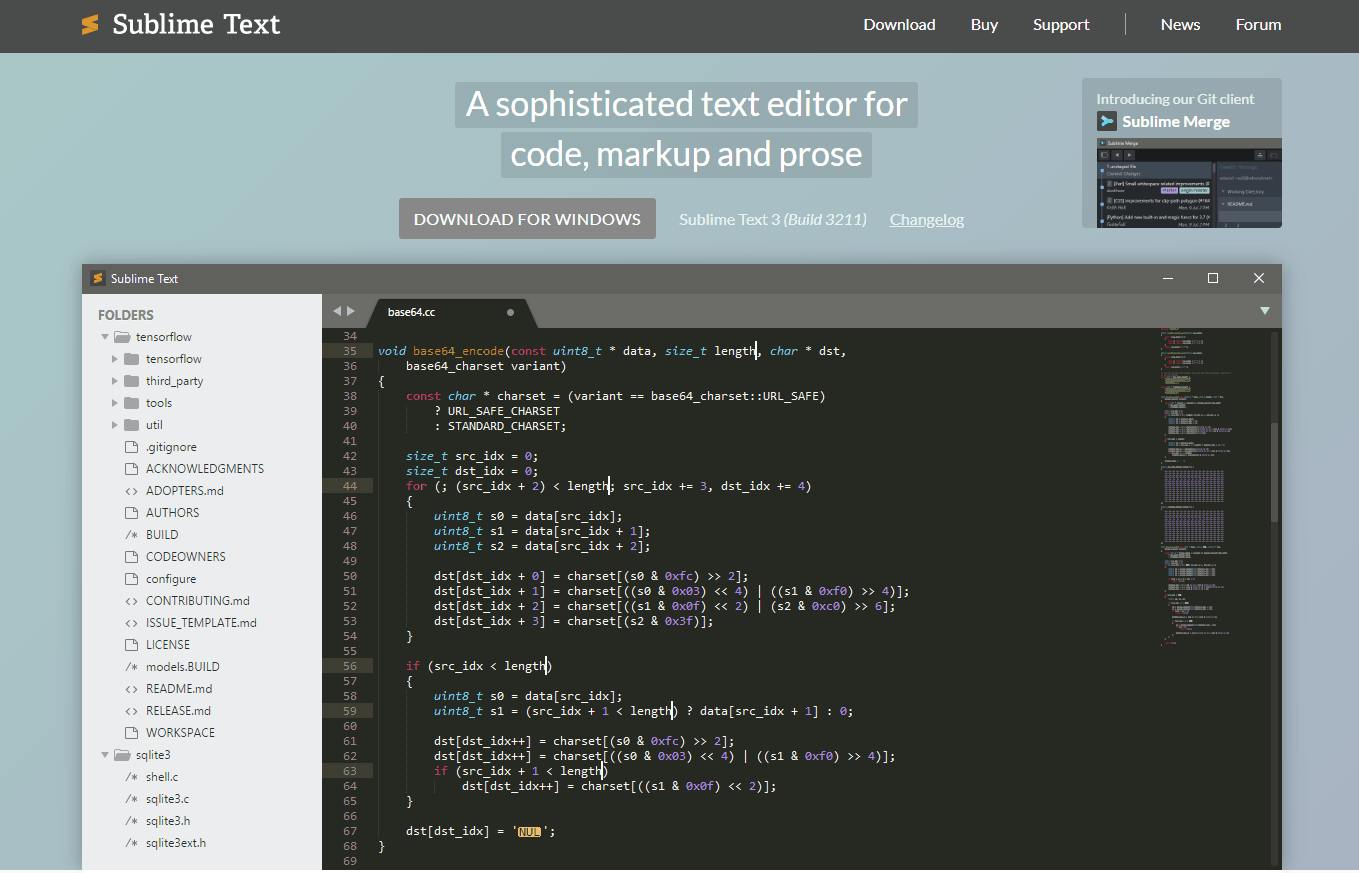
Task: Go to the Buy page
Action: click(984, 25)
